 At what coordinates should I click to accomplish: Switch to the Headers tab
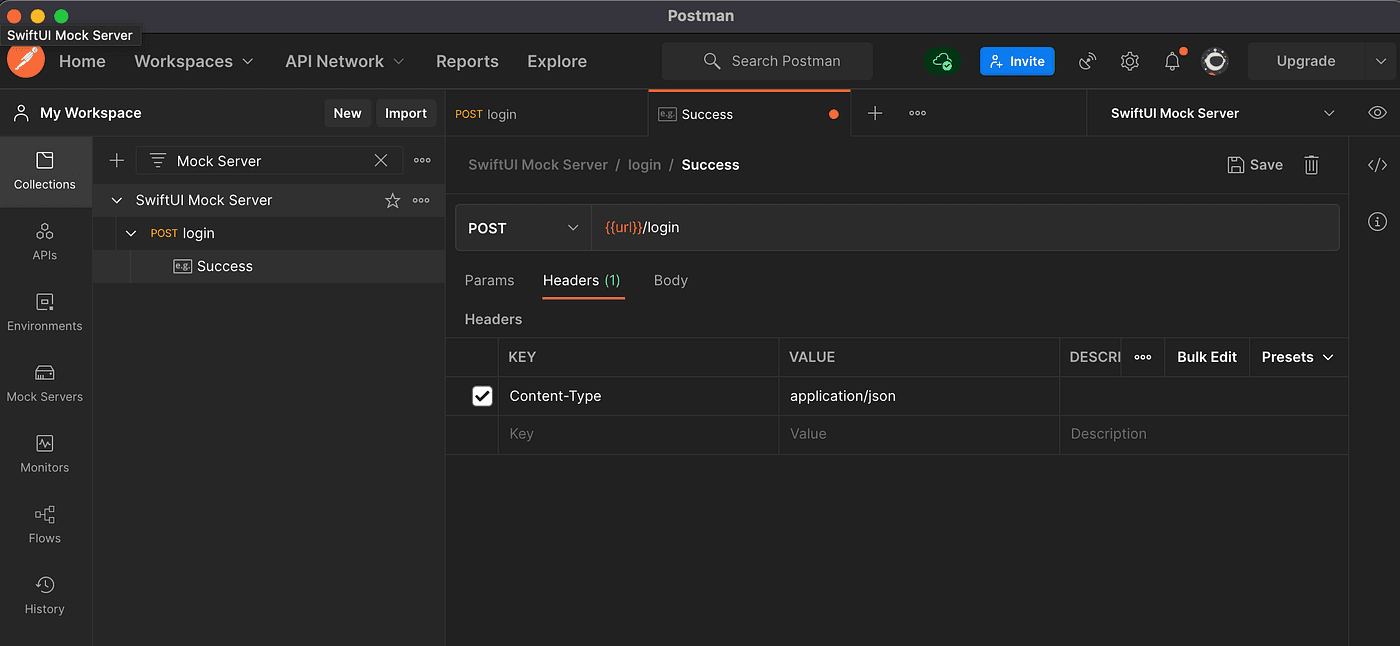pos(582,280)
